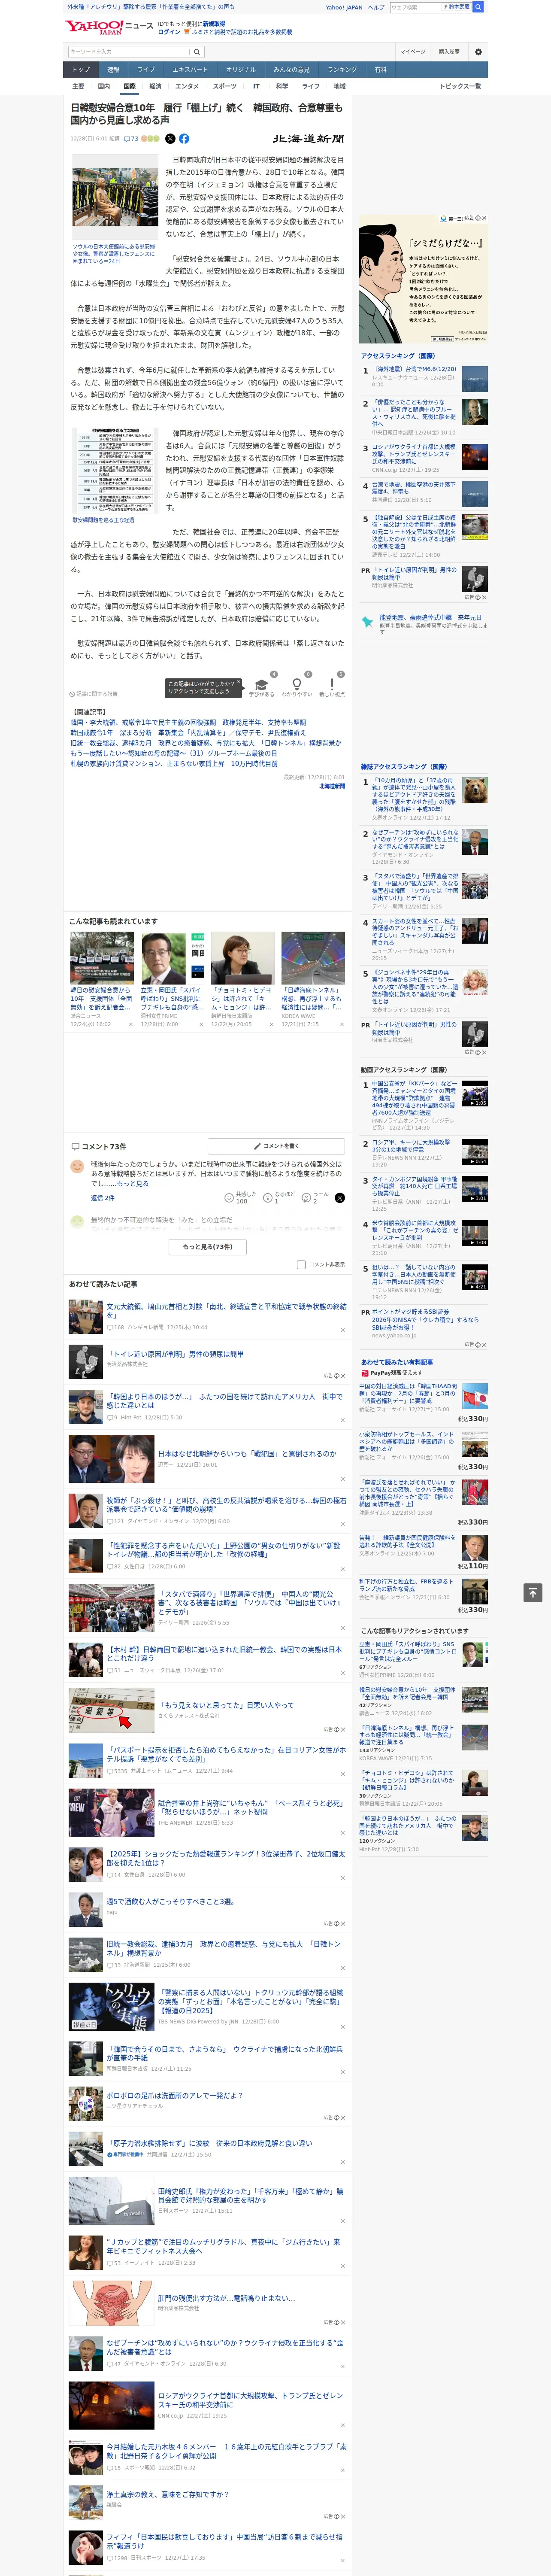Select the 'エキスパート' navigation item
This screenshot has width=551, height=2576.
point(190,70)
